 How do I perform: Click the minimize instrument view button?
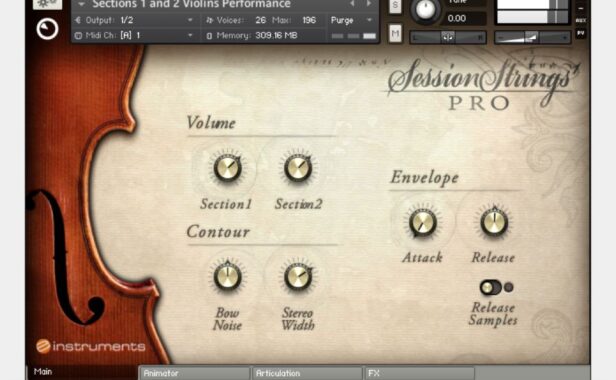[581, 8]
